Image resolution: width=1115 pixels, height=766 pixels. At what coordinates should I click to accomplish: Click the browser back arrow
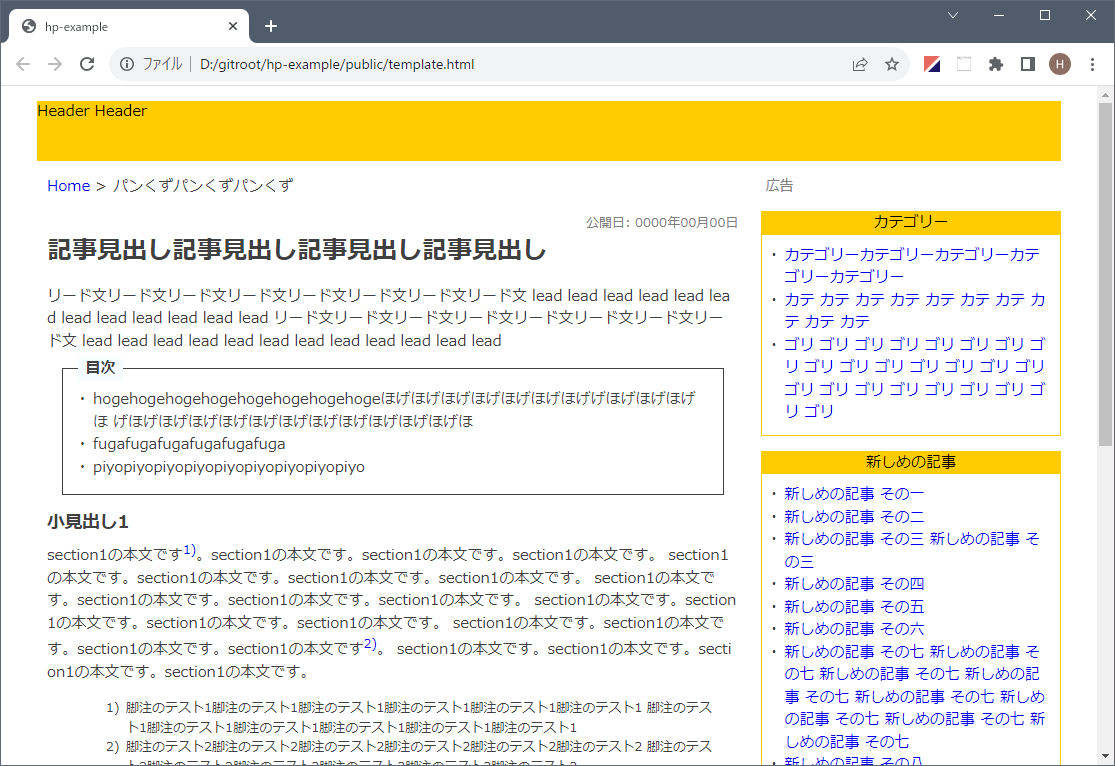coord(23,64)
